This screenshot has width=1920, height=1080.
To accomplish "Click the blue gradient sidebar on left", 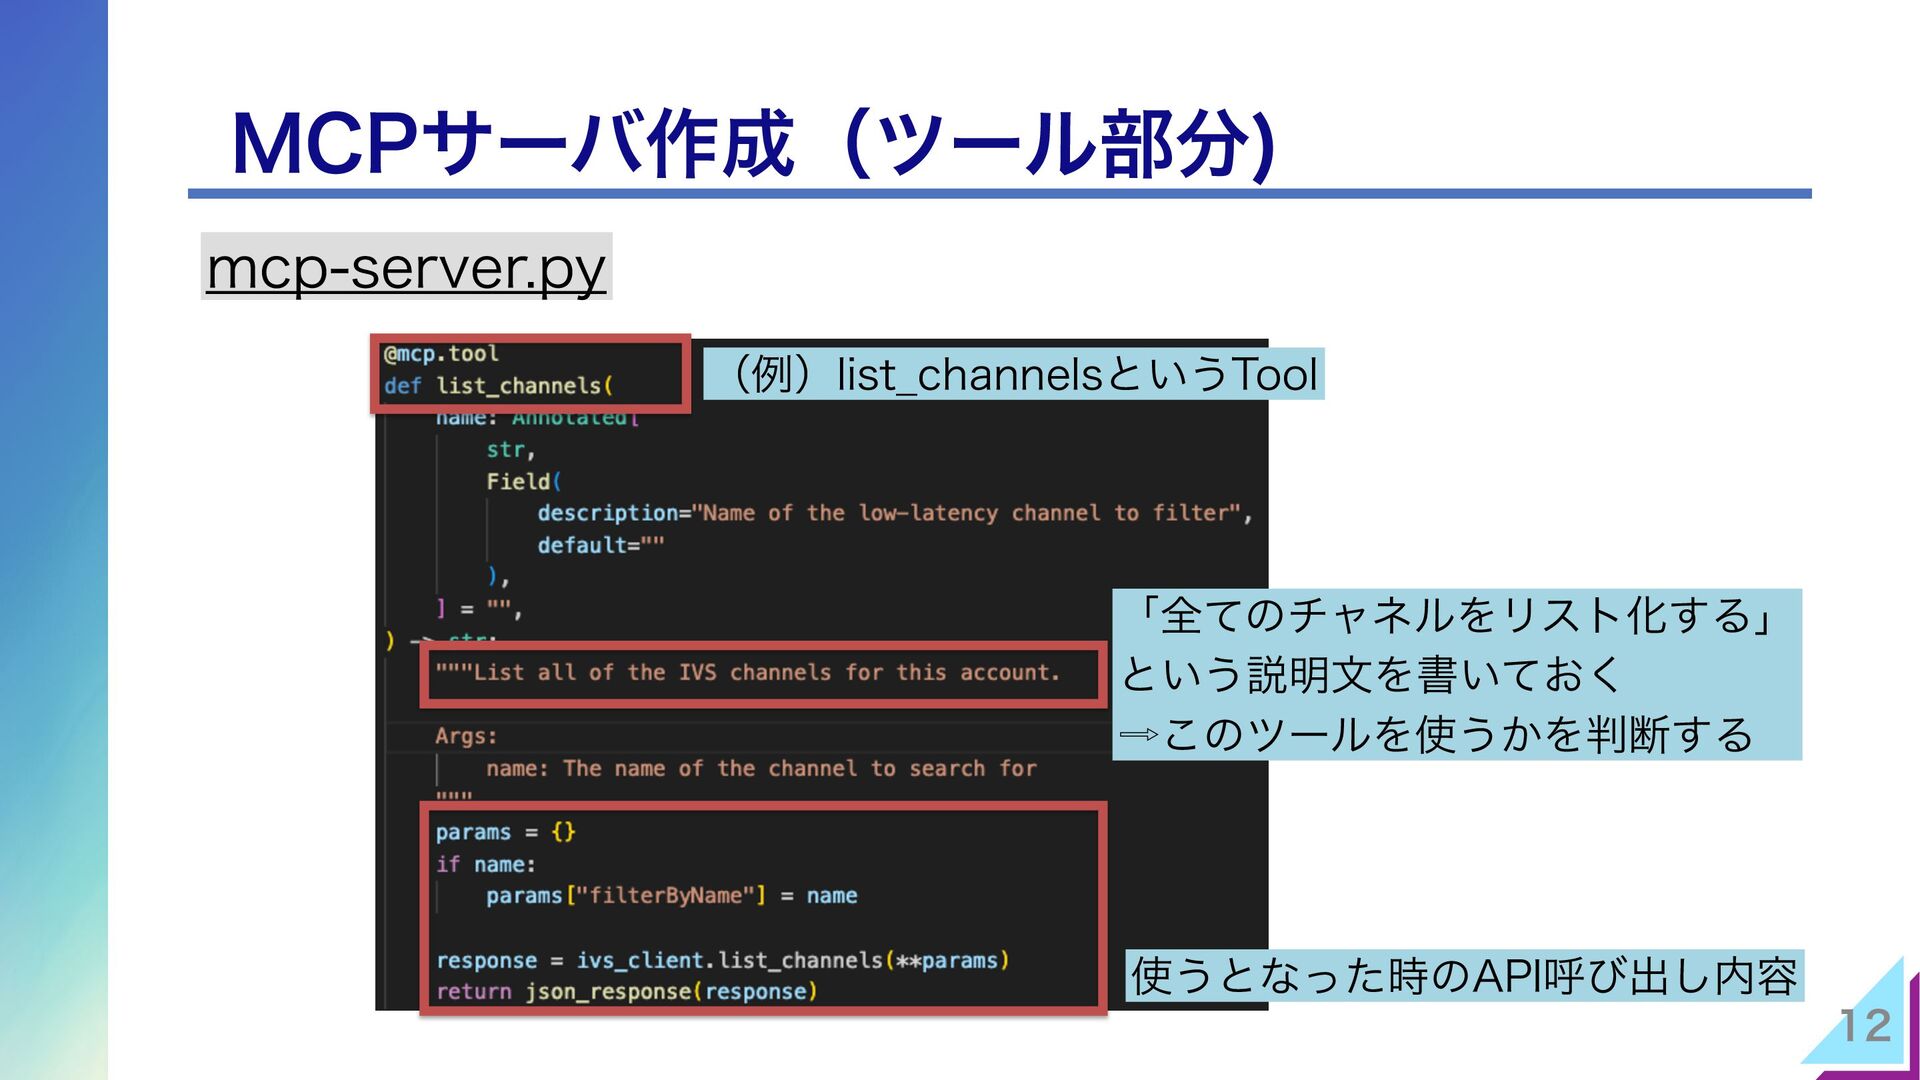I will 53,540.
